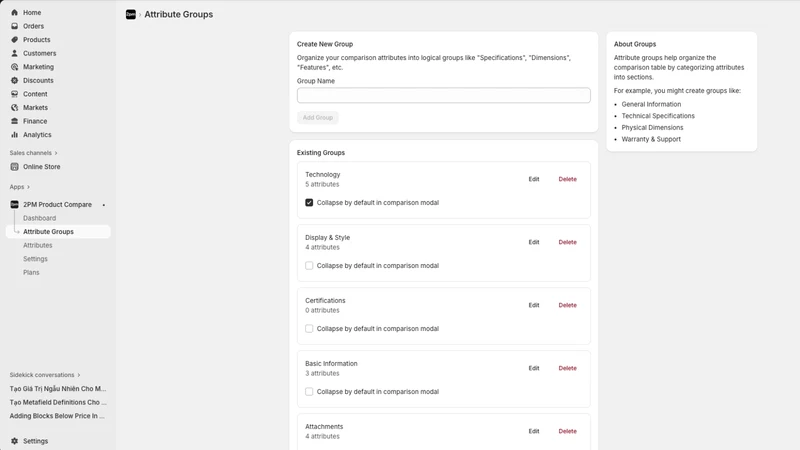Edit the Technology group
Screen dimensions: 800x450
click(x=534, y=179)
